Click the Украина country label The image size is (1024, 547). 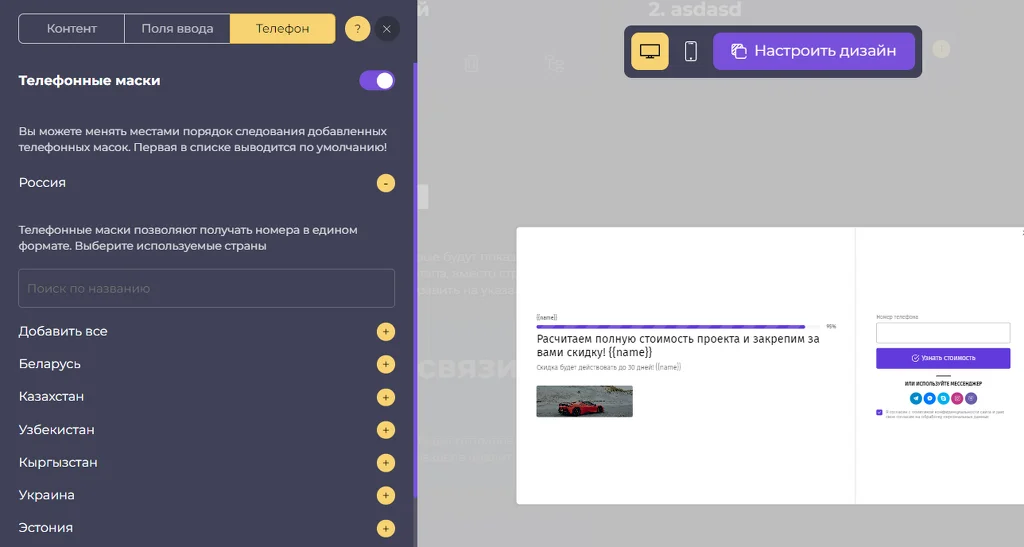coord(46,495)
